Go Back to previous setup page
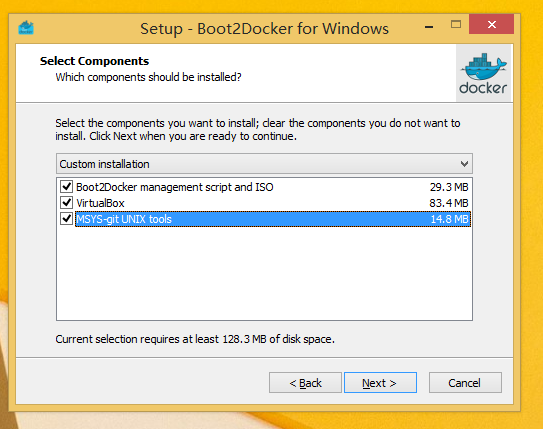 [305, 383]
